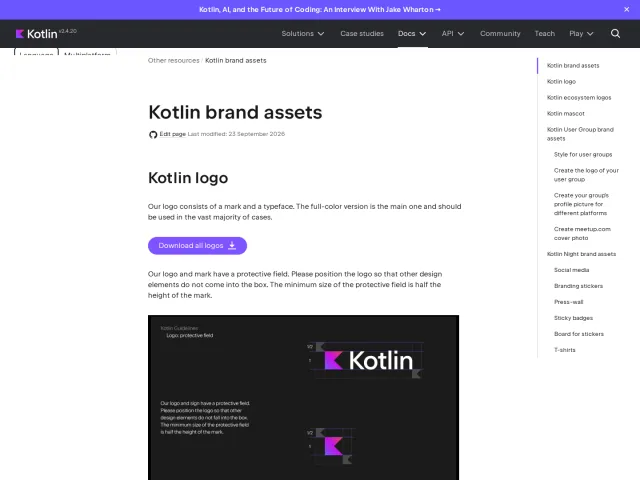Open the Jake Wharton interview banner link
640x480 pixels.
pos(320,9)
